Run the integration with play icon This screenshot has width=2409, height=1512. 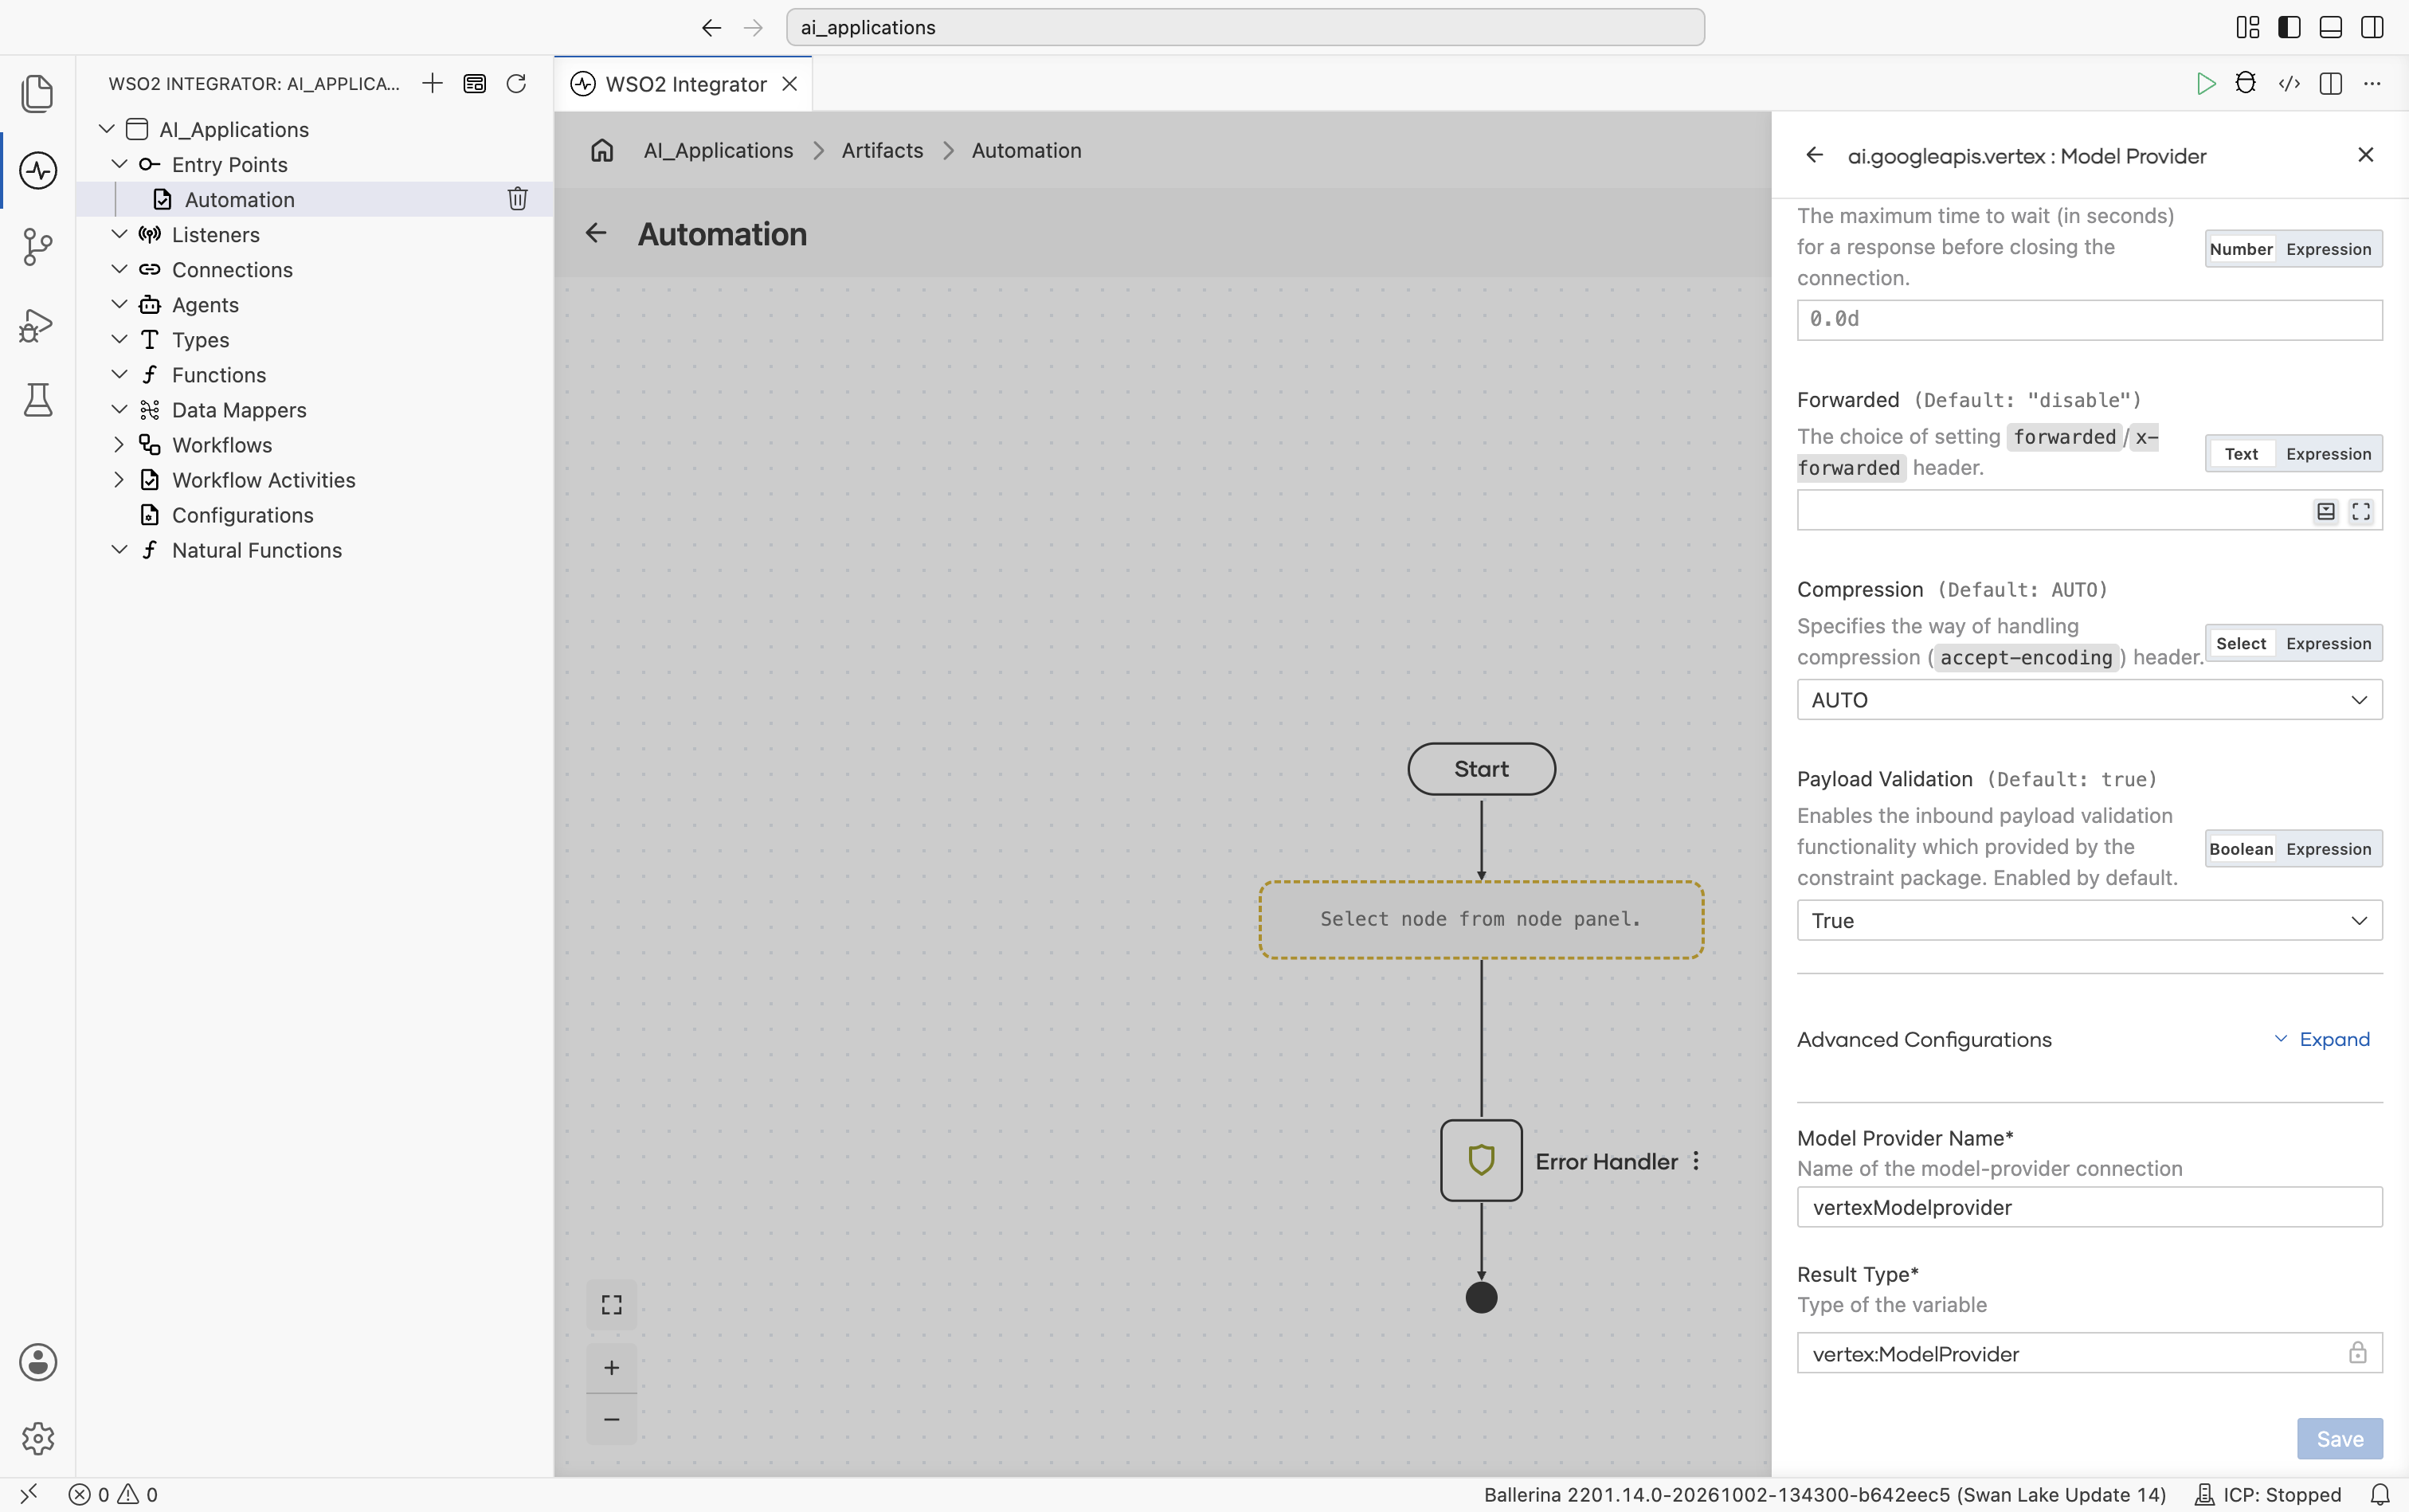(2205, 83)
